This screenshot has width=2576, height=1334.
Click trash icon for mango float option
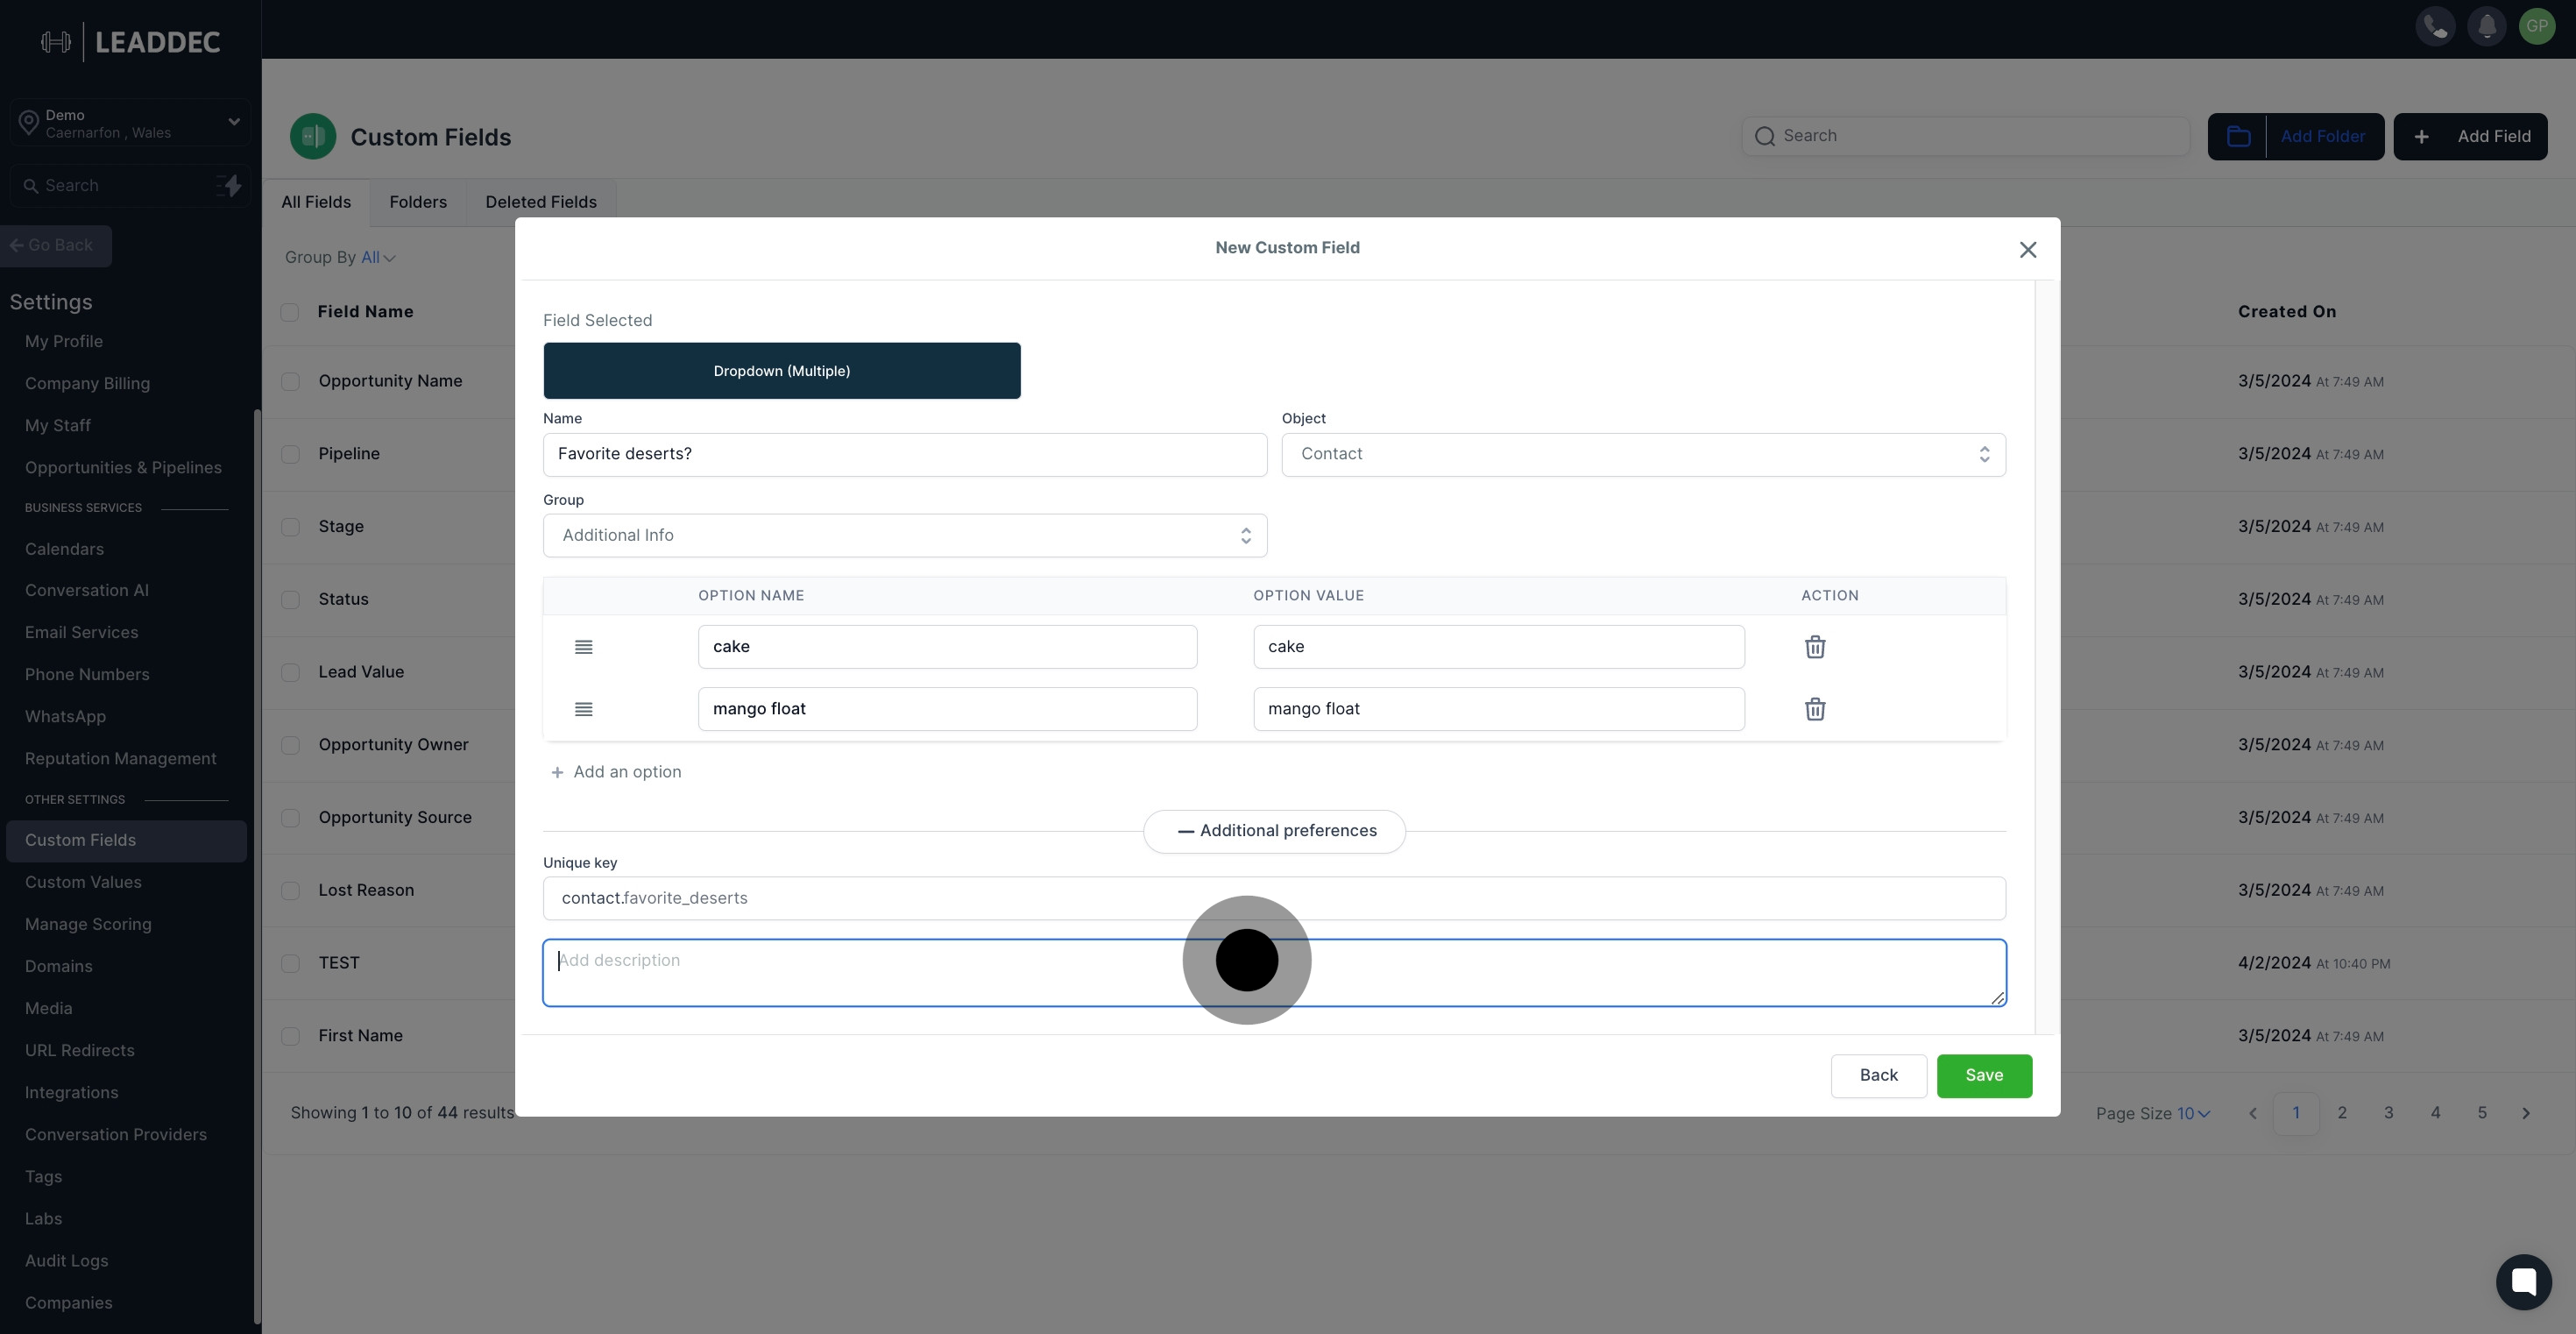(x=1814, y=709)
